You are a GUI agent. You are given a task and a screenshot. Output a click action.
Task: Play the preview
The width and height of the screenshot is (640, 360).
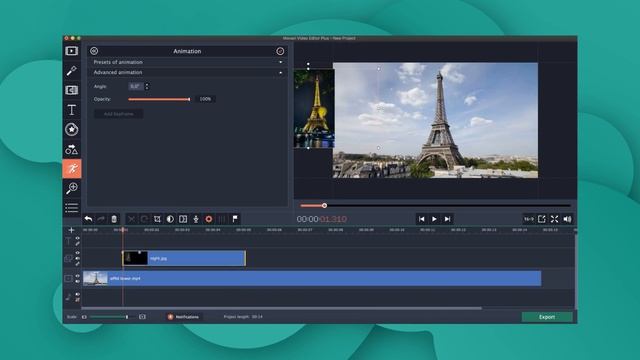click(434, 219)
